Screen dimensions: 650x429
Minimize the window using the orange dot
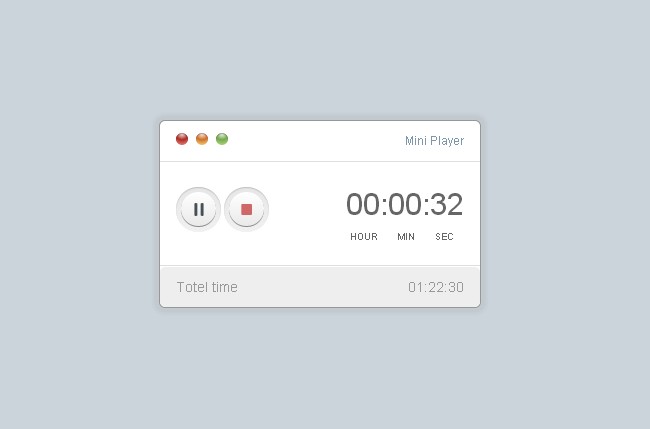202,139
